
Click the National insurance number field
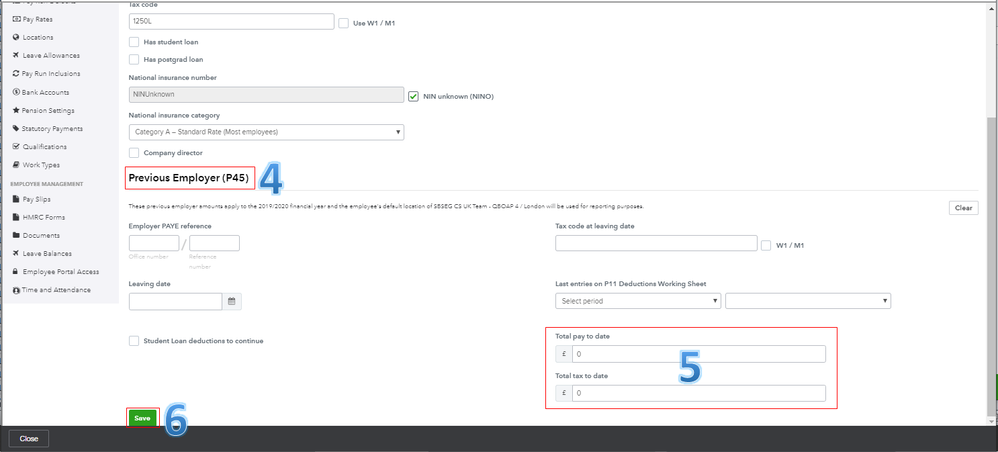click(x=266, y=94)
